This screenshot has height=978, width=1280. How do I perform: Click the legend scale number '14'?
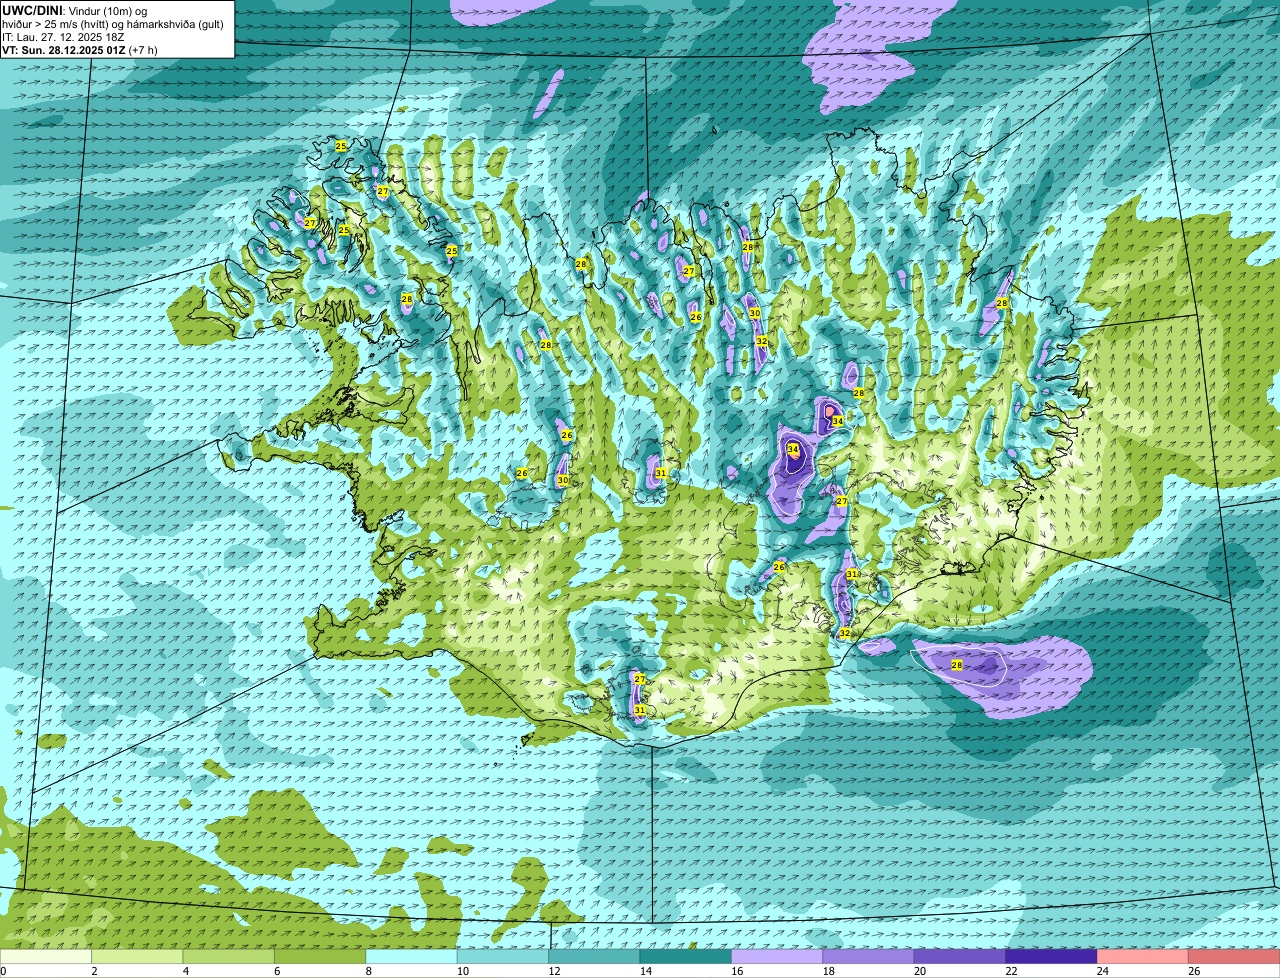pyautogui.click(x=645, y=971)
